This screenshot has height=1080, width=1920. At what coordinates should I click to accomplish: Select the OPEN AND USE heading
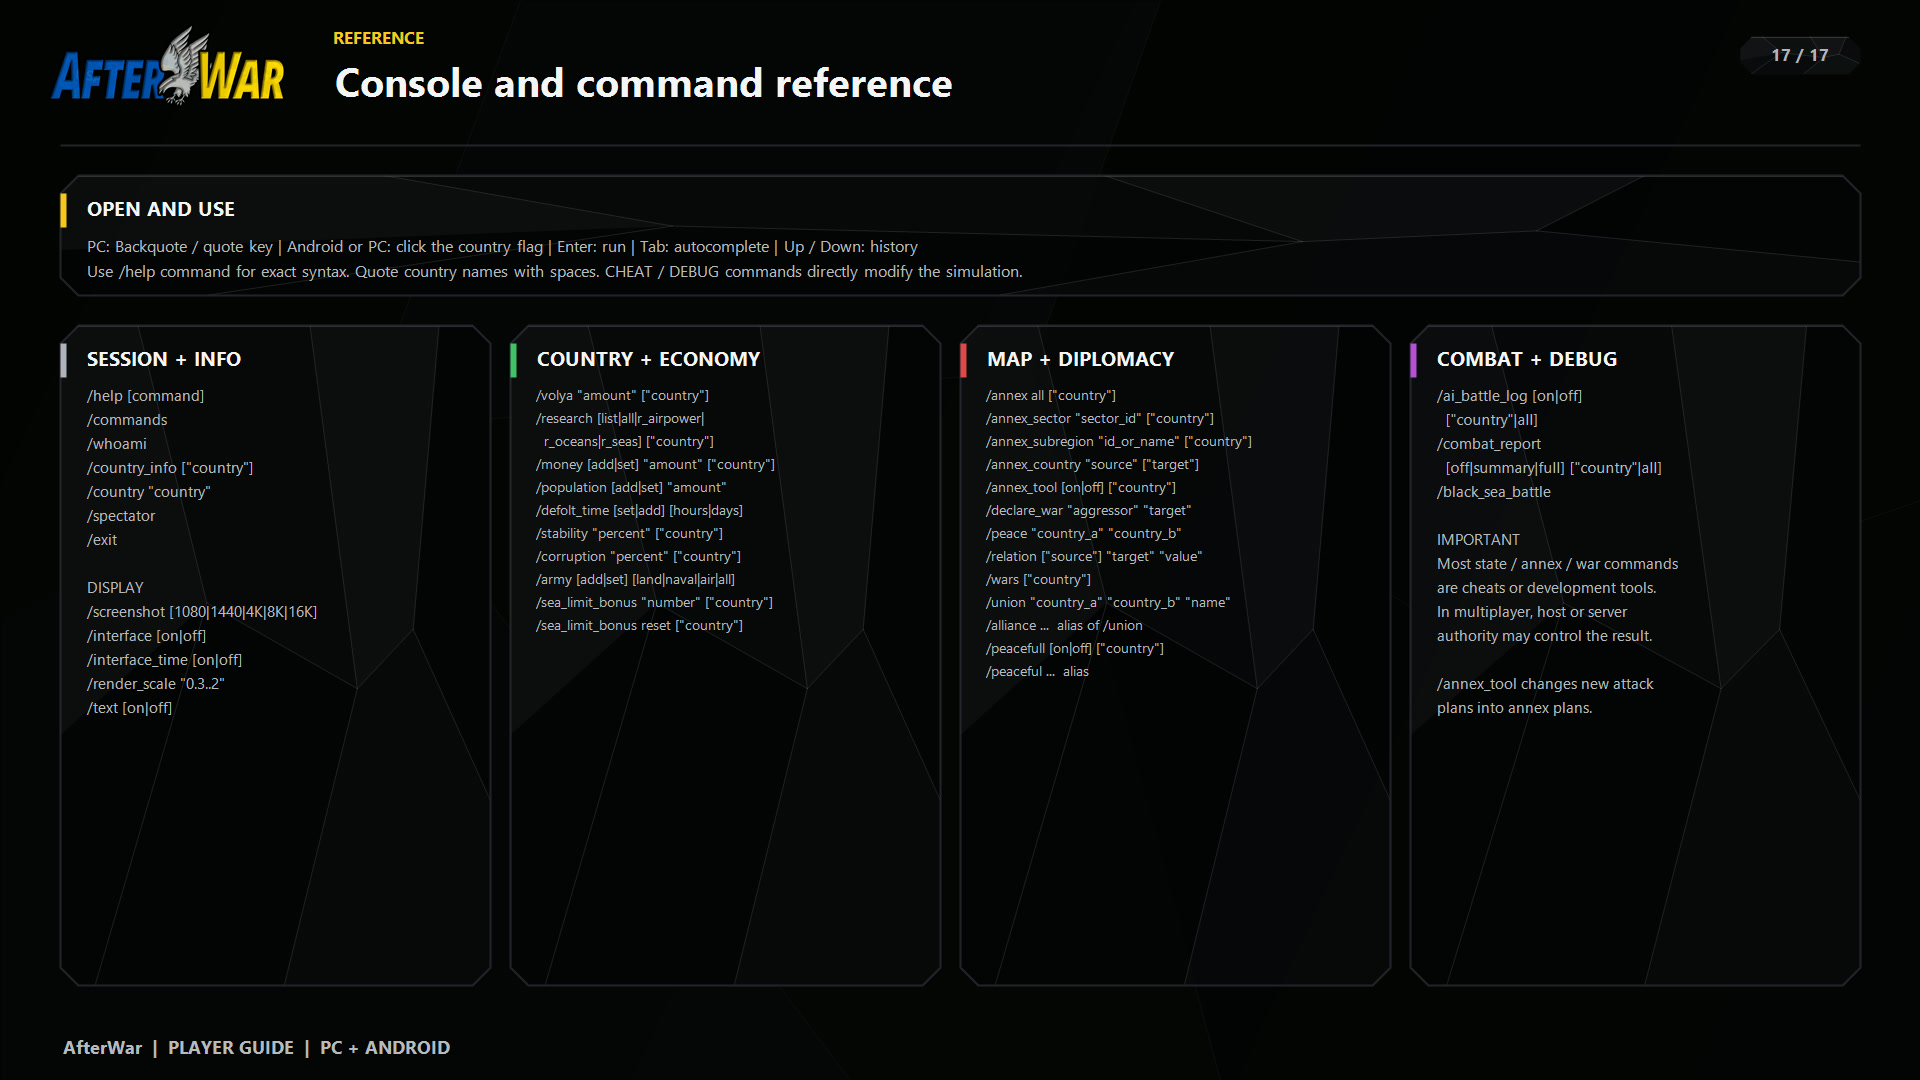(161, 209)
